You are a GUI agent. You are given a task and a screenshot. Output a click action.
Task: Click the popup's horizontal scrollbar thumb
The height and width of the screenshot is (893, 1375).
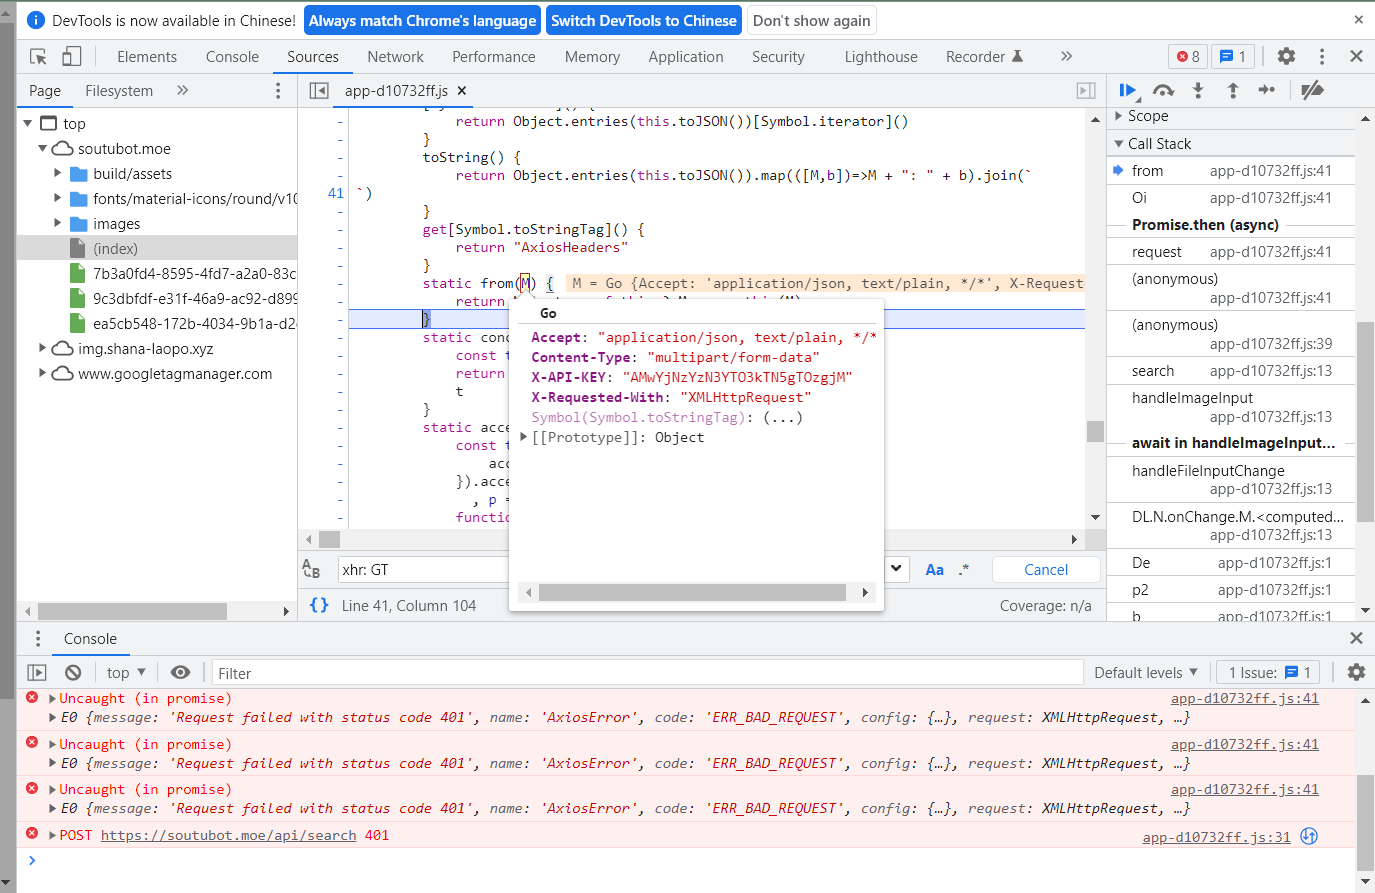[x=692, y=592]
